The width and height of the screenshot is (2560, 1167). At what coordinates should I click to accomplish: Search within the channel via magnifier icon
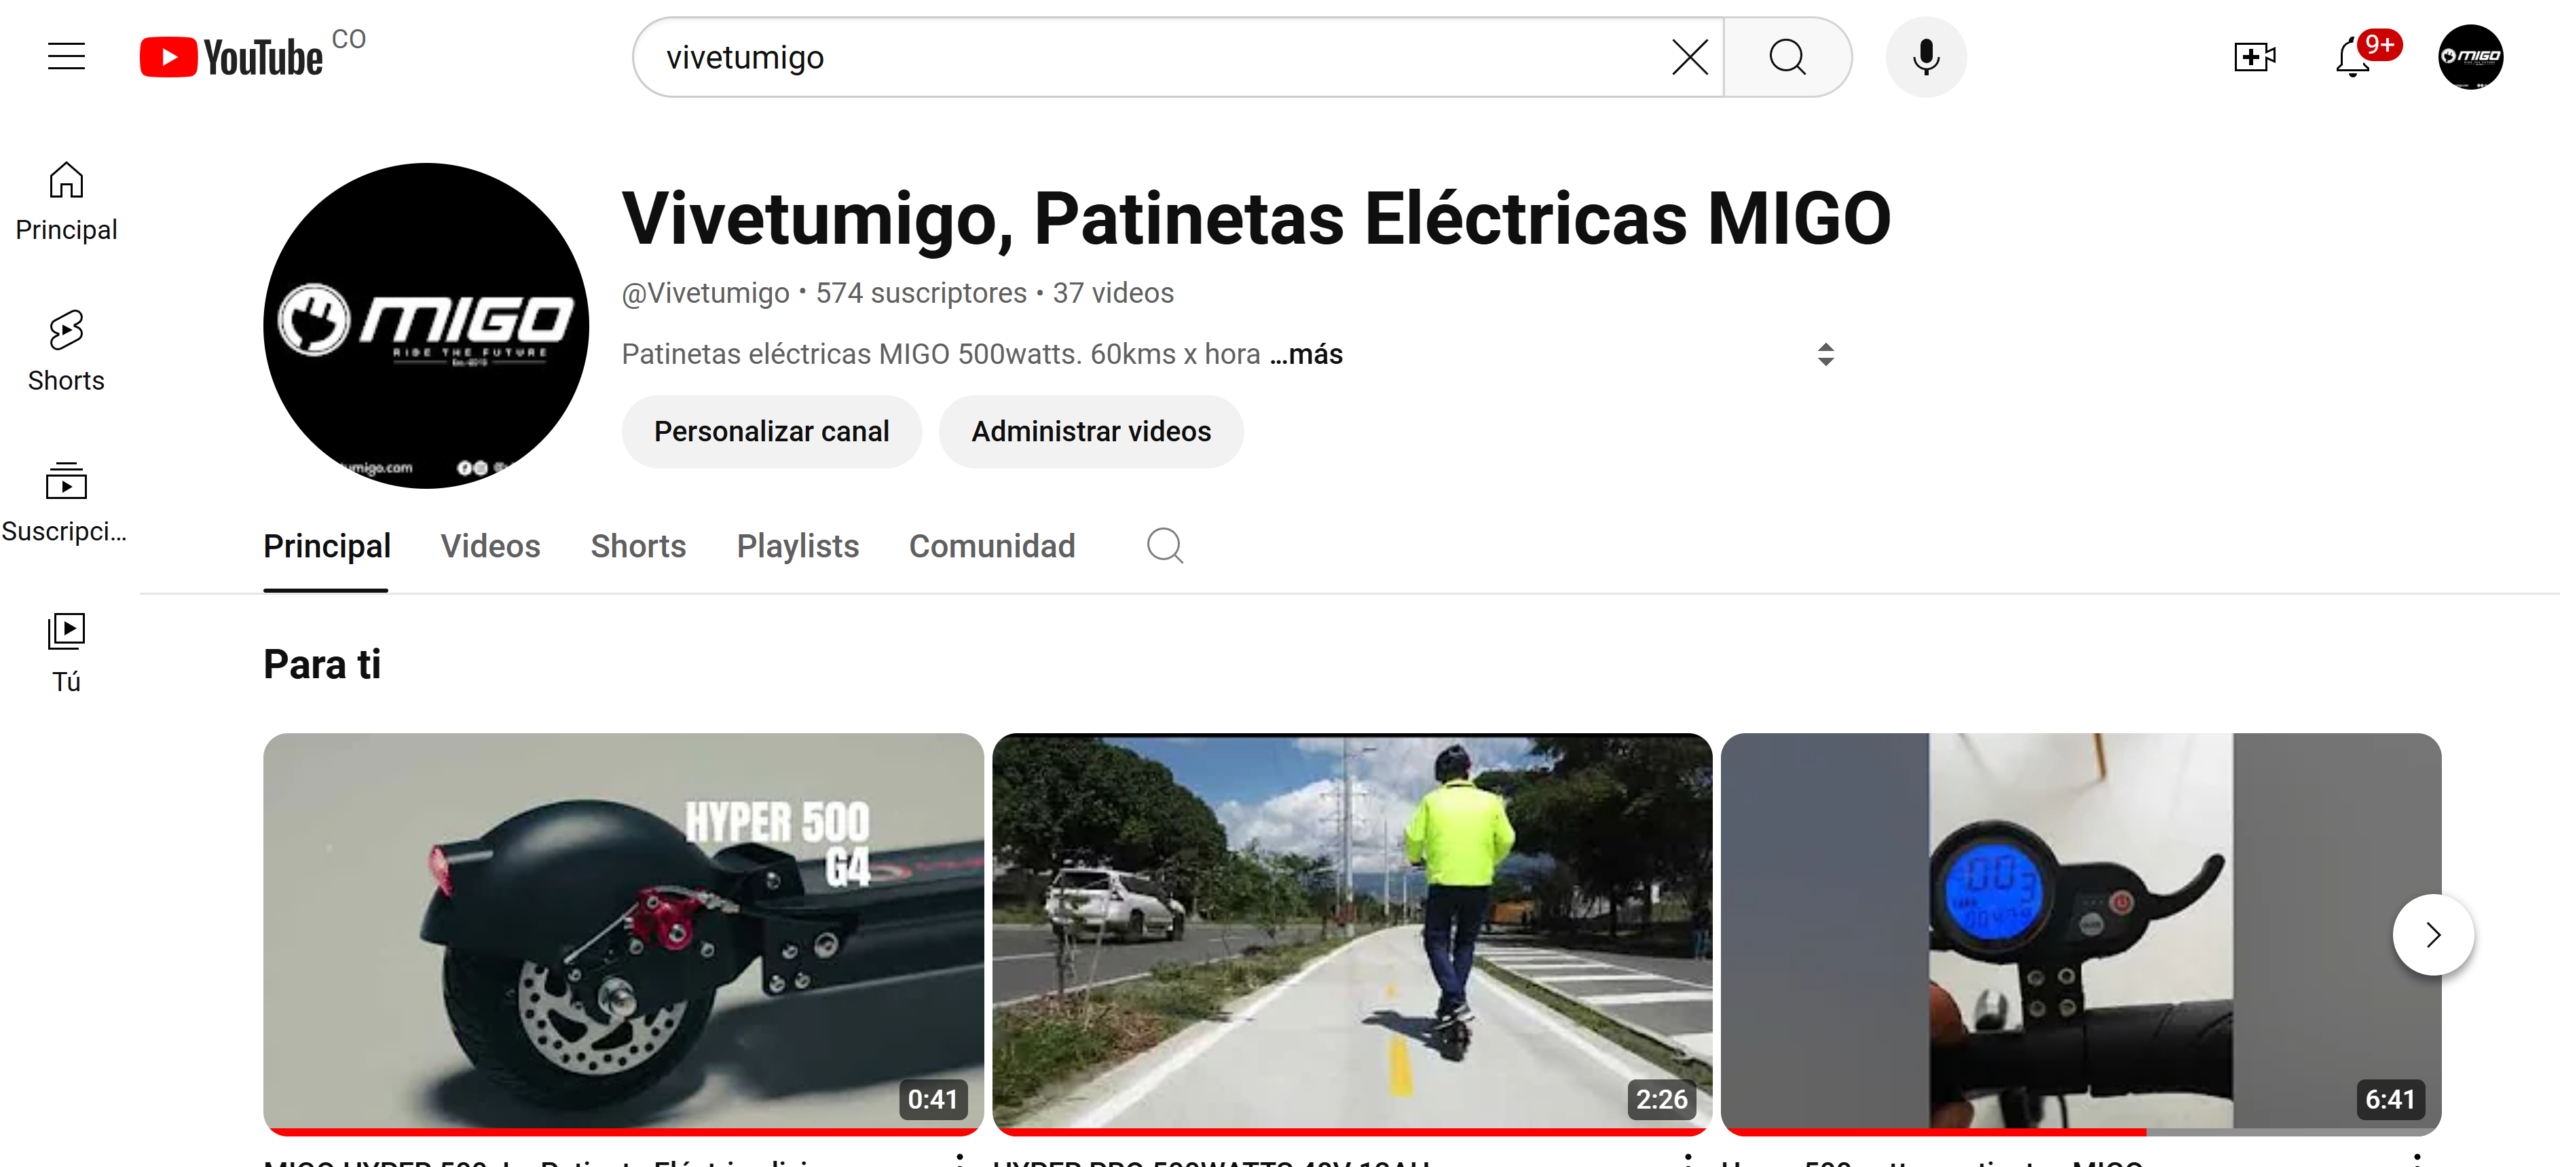1165,546
